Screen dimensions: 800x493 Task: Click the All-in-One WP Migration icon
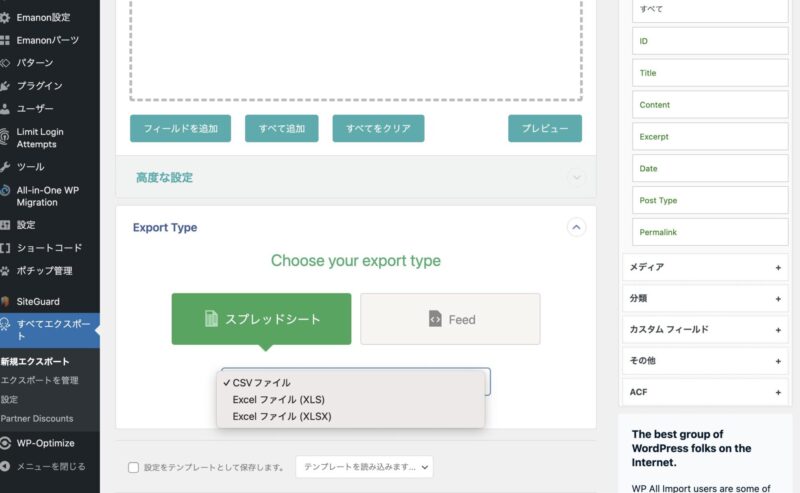5,190
